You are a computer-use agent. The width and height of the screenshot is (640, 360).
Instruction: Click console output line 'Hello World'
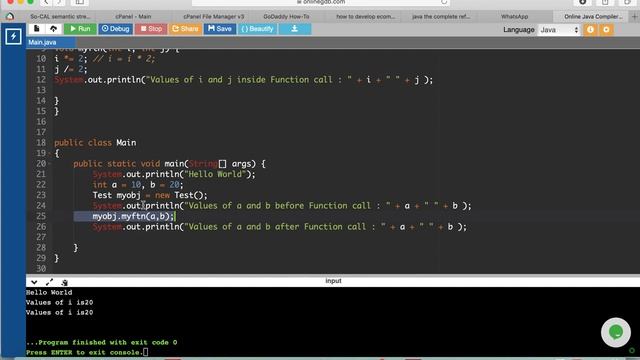coord(49,293)
